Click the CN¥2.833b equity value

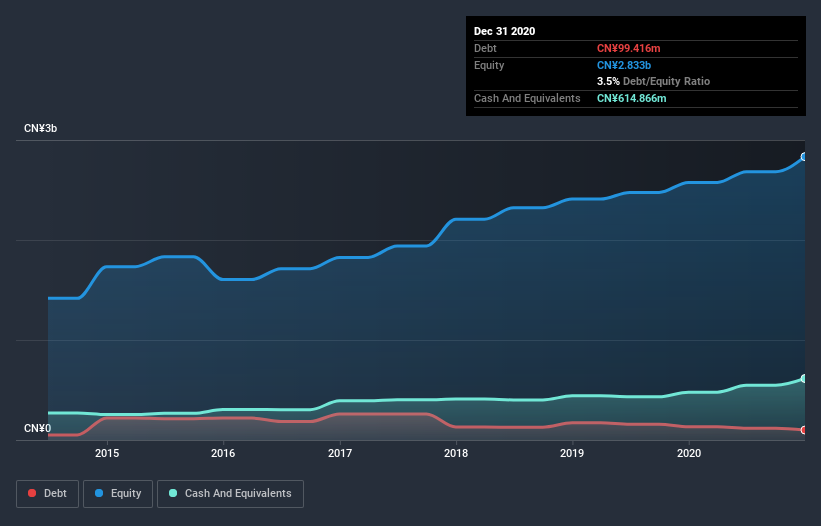[624, 65]
